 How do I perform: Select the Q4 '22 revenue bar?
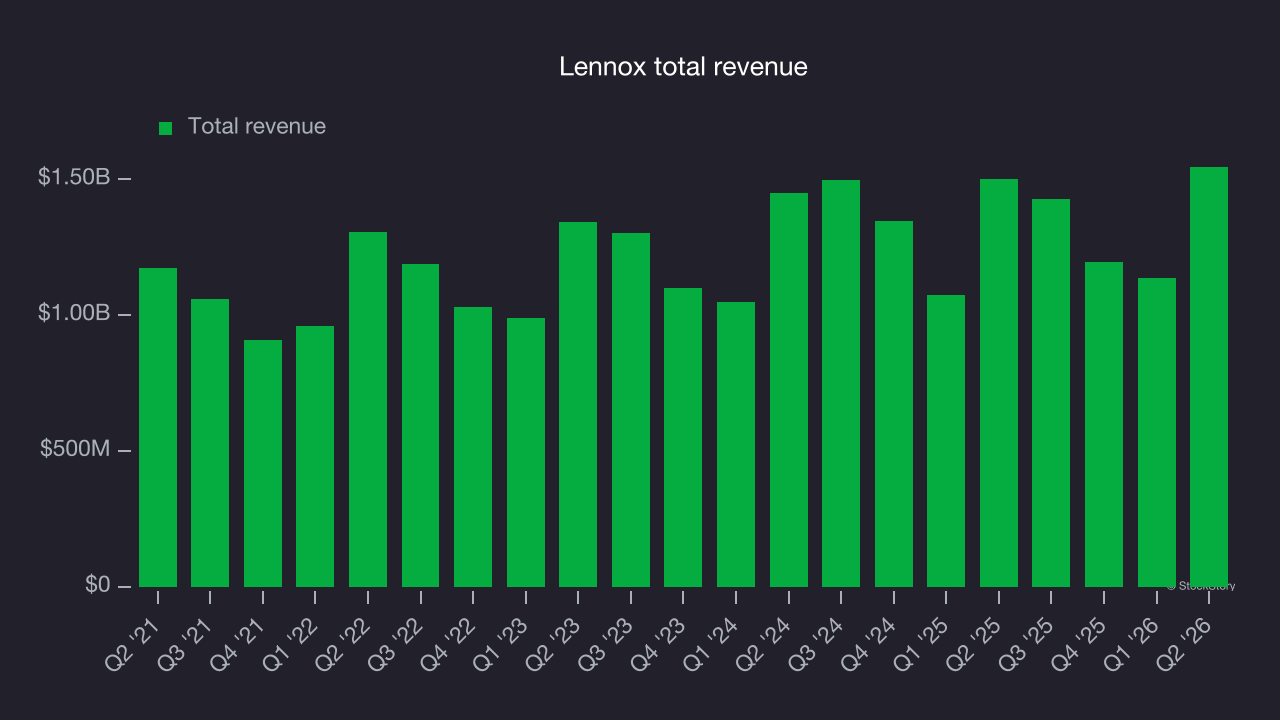pos(473,447)
